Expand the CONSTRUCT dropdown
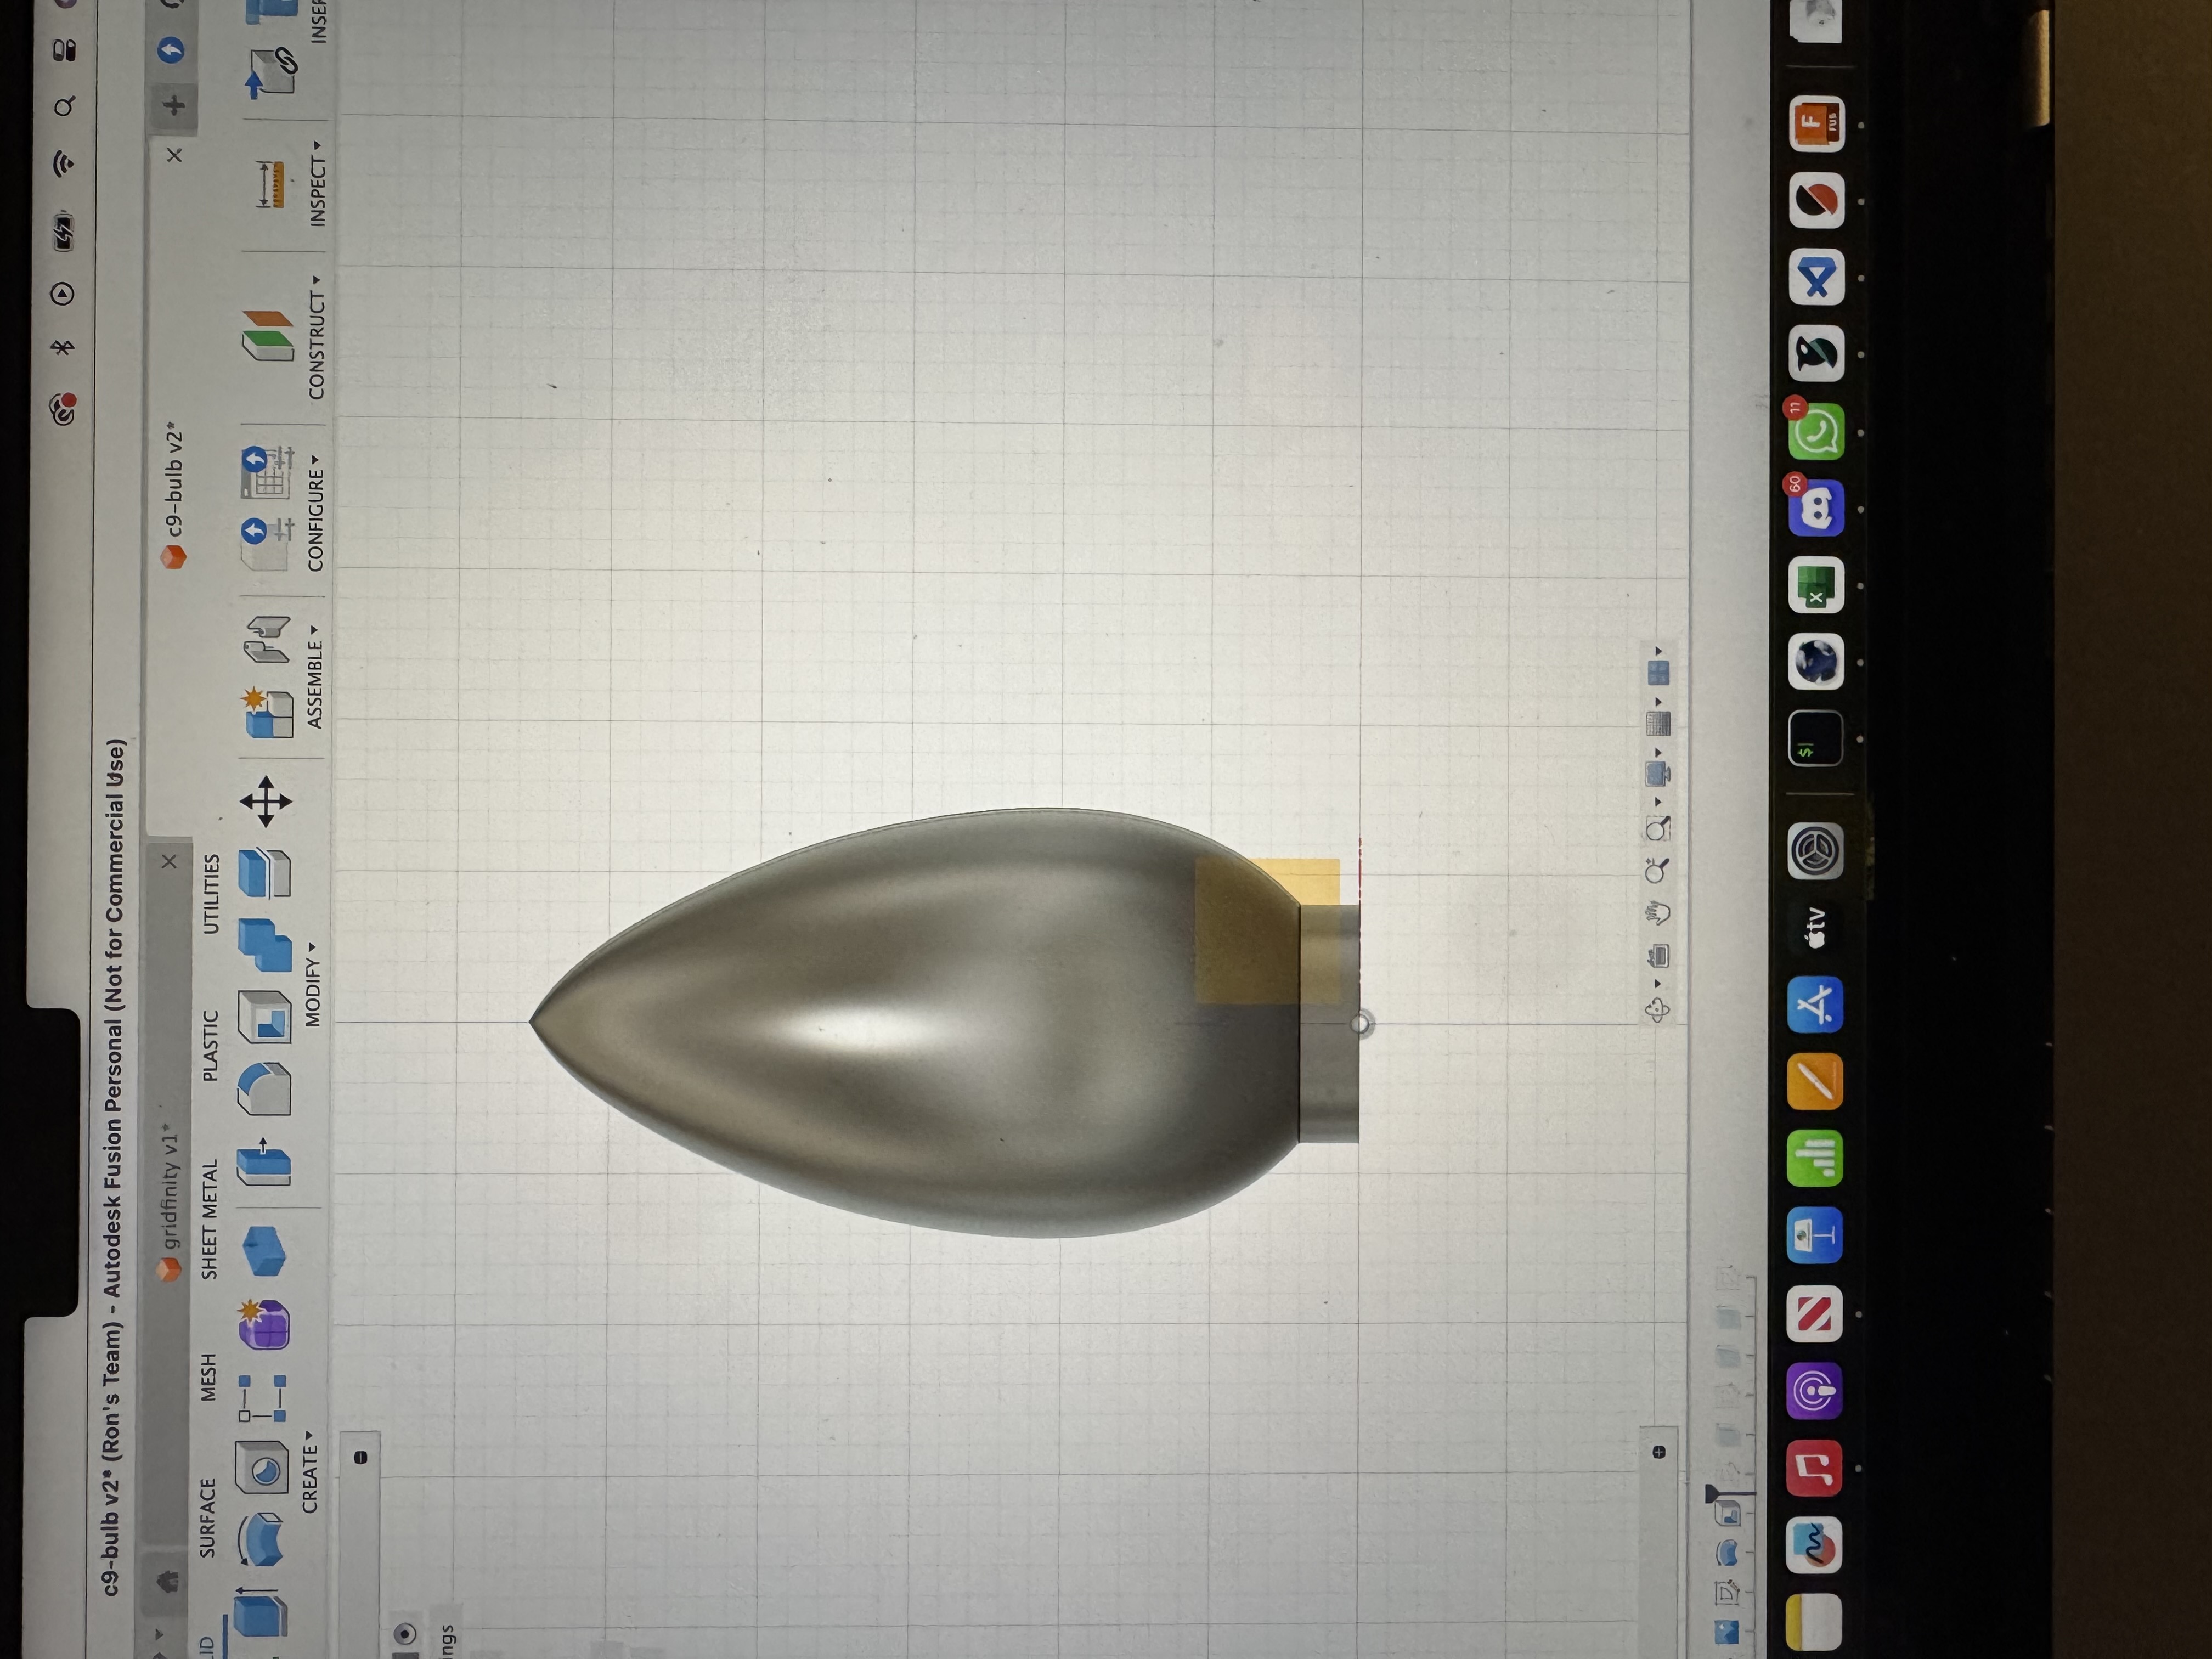2212x1659 pixels. click(x=317, y=338)
